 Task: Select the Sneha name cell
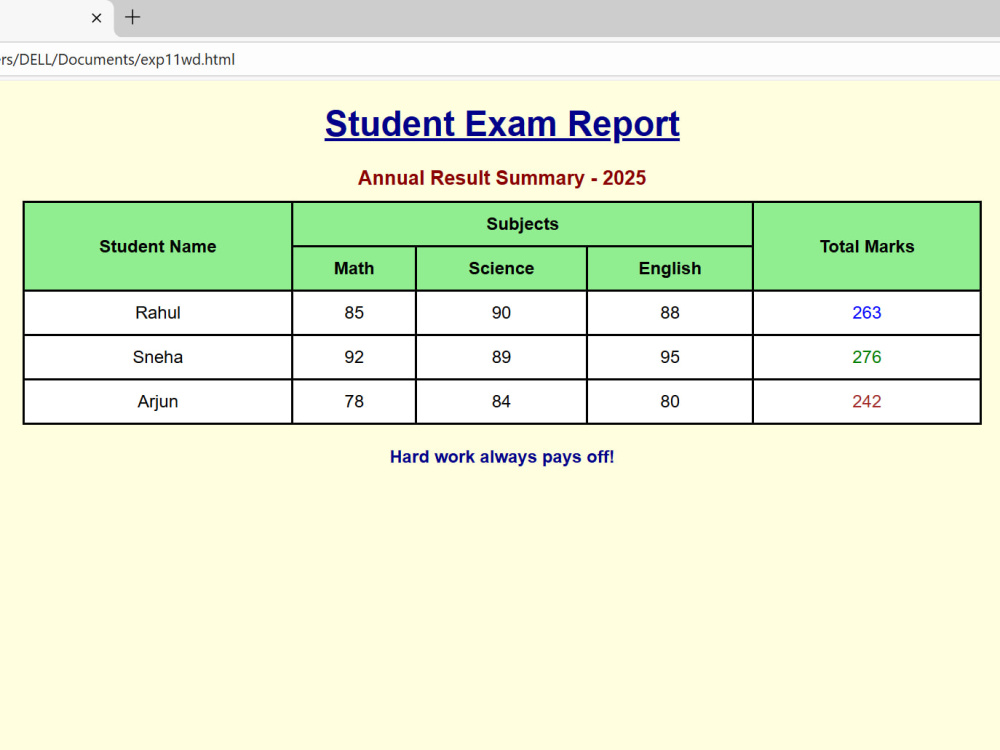pos(158,357)
